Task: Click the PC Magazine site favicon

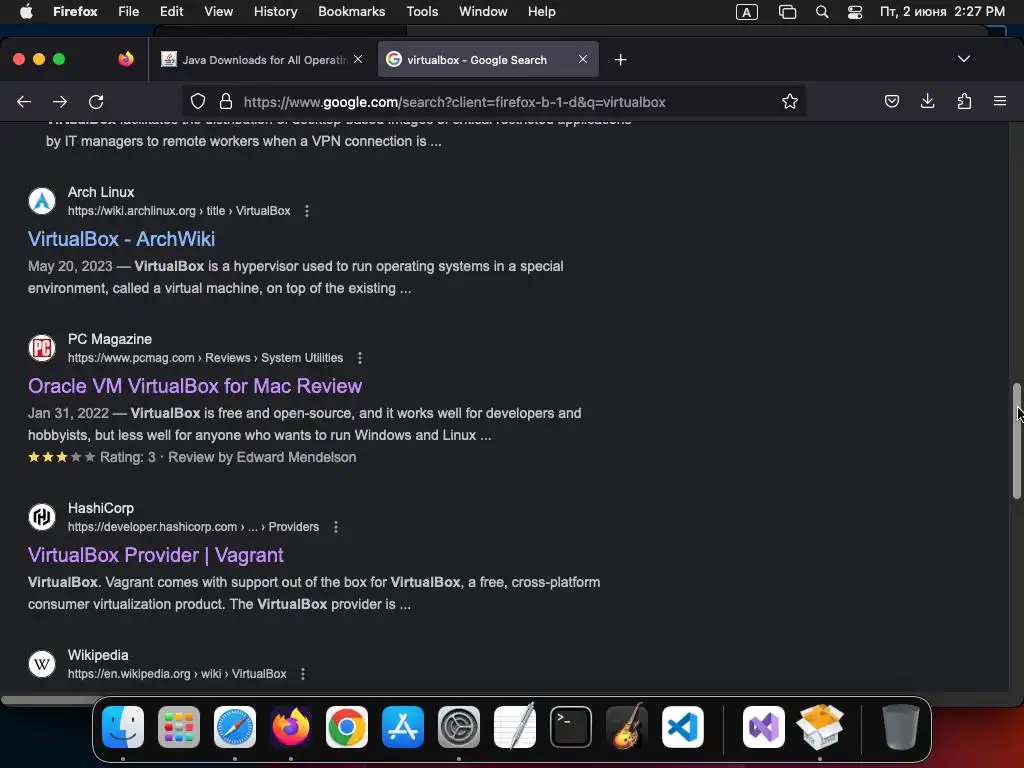Action: point(42,348)
